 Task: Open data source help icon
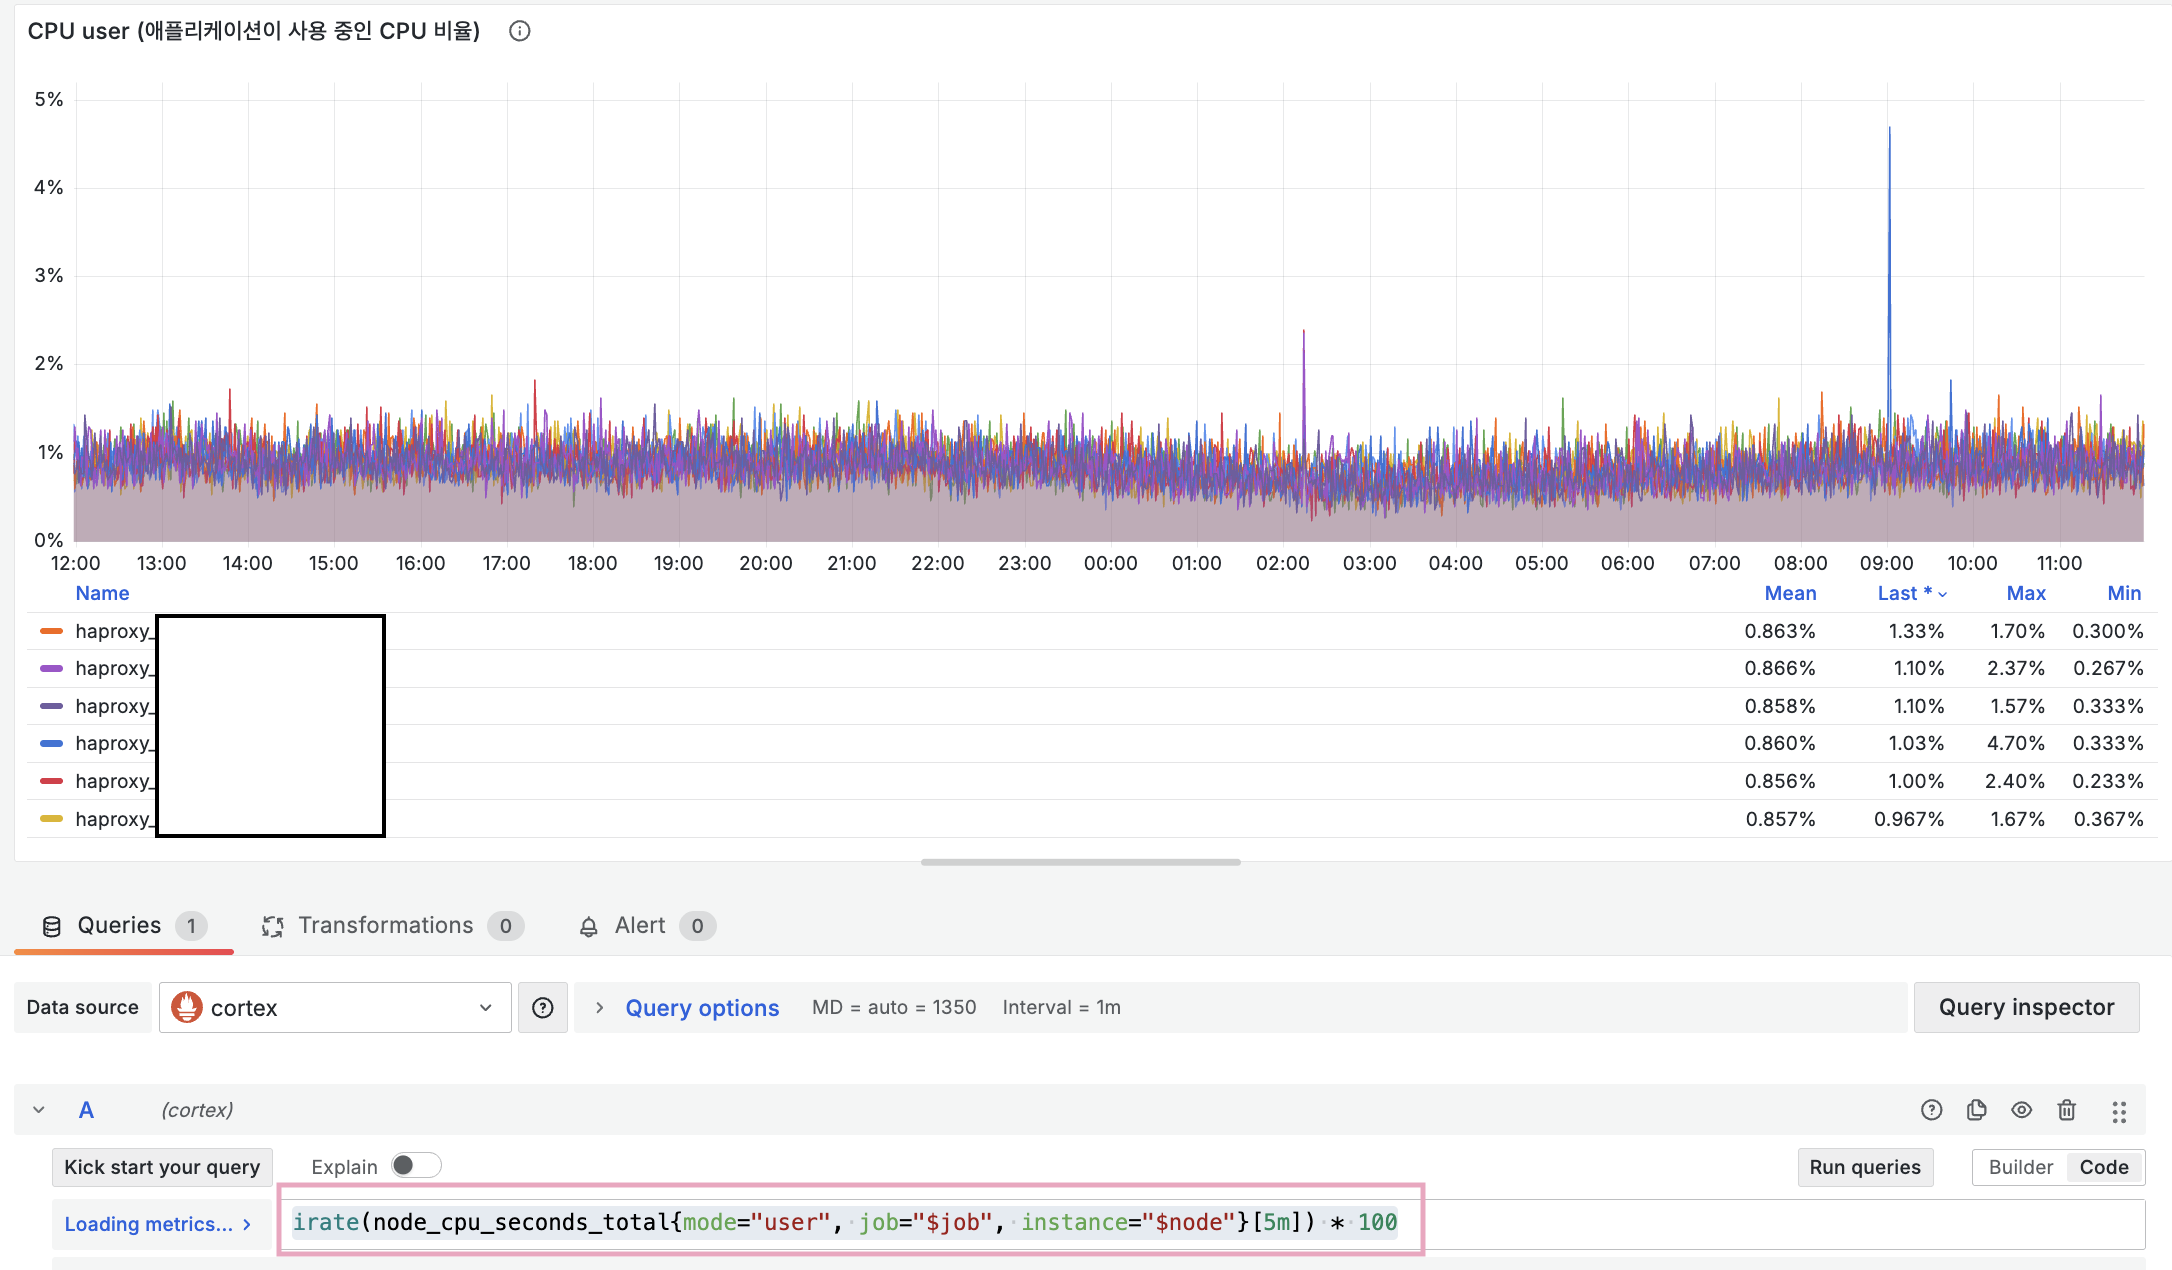tap(543, 1007)
